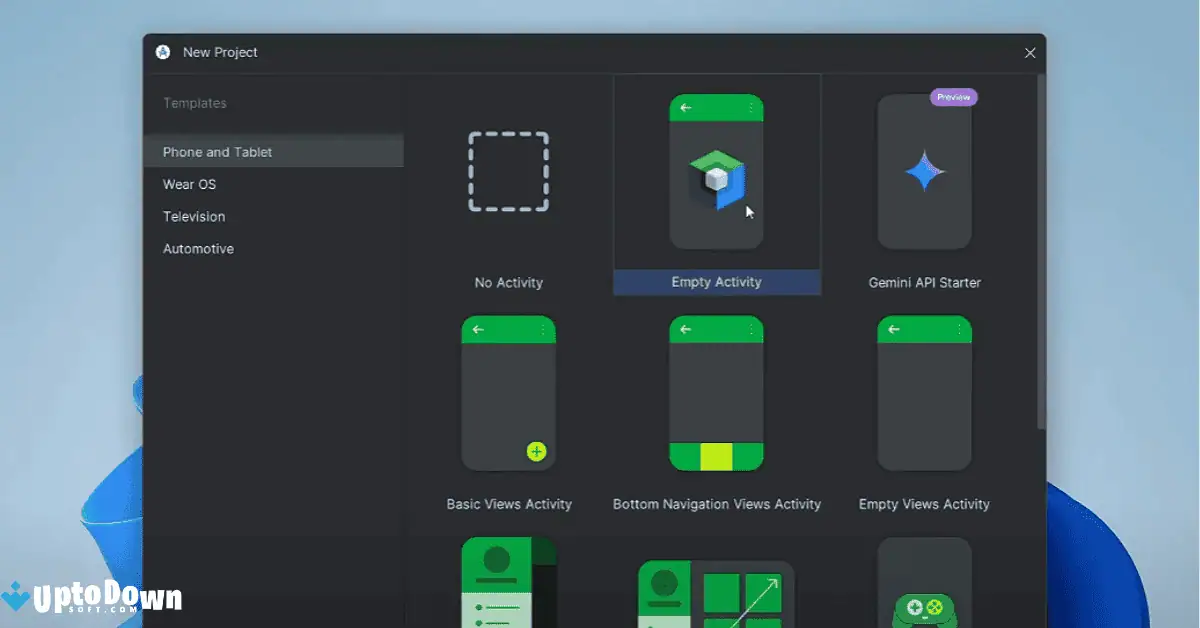Screen dimensions: 1200x628
Task: Open the Television template category
Action: [x=193, y=216]
